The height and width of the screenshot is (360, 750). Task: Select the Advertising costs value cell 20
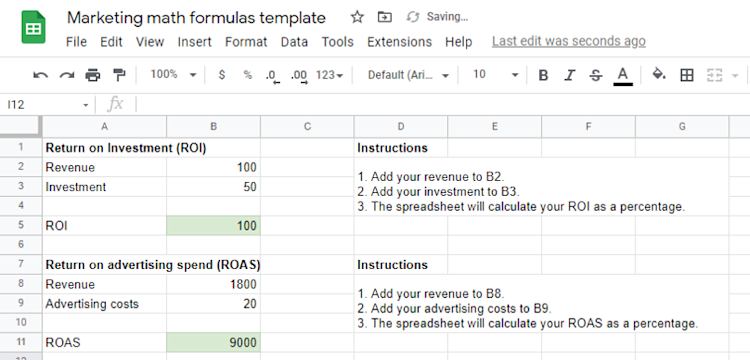[x=213, y=304]
